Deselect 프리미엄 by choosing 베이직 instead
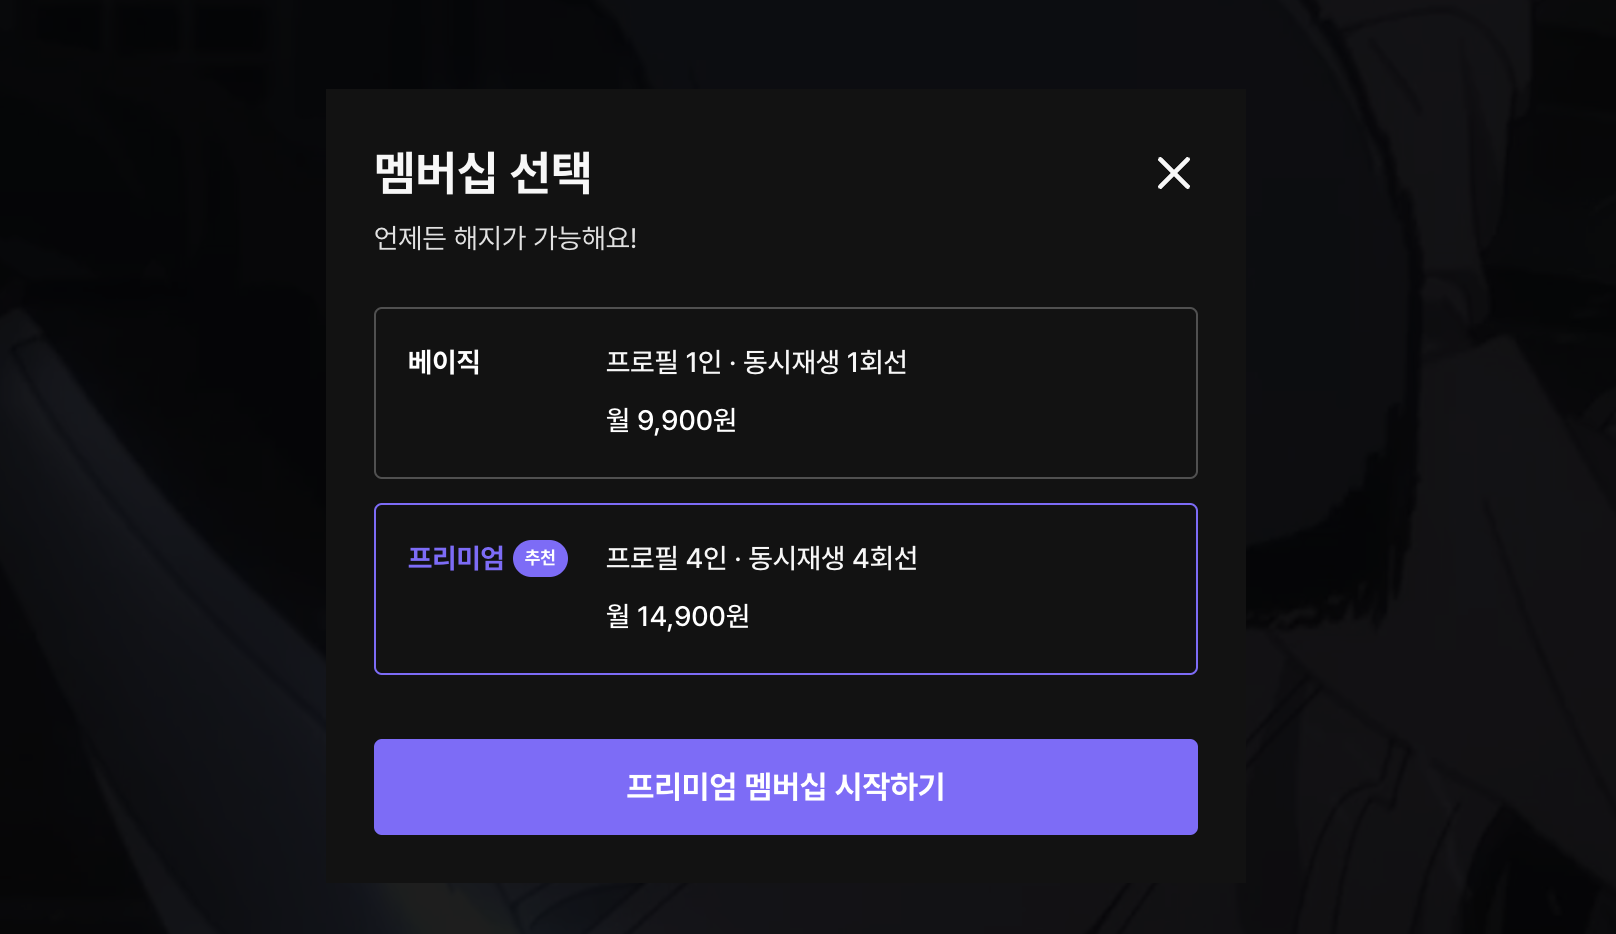Viewport: 1616px width, 934px height. point(786,392)
